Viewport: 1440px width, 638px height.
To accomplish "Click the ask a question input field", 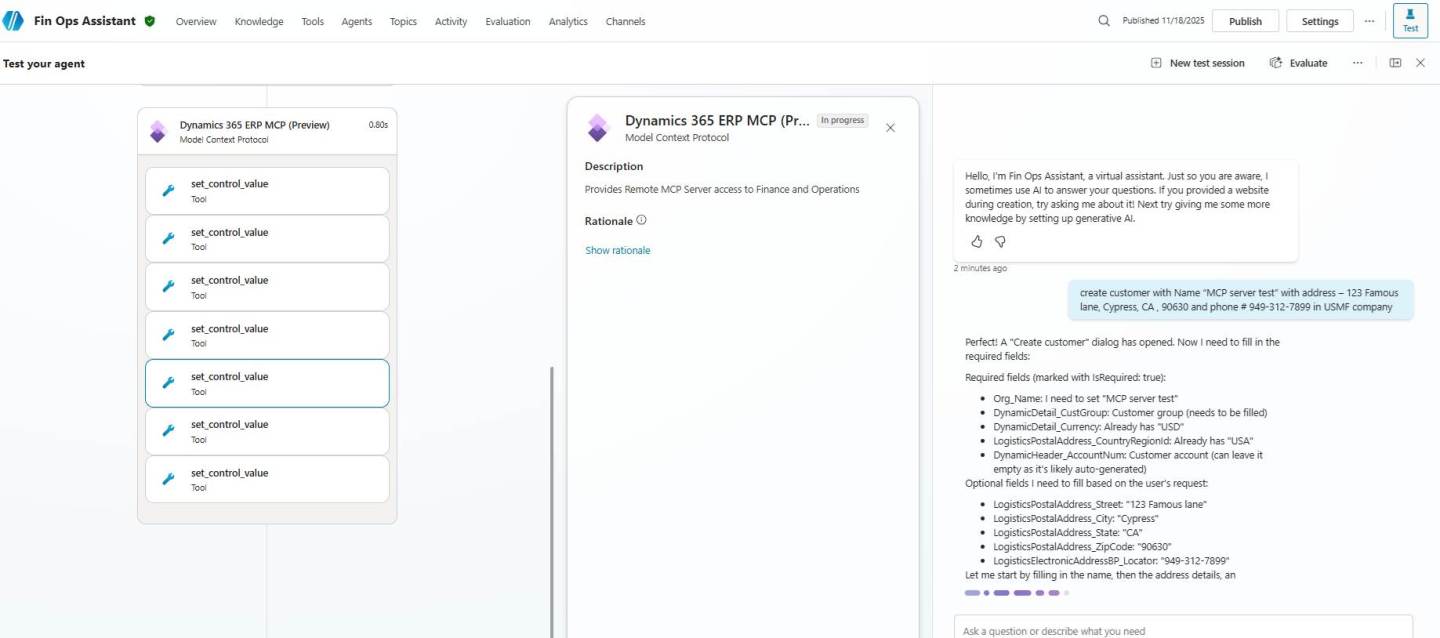I will (x=1150, y=630).
